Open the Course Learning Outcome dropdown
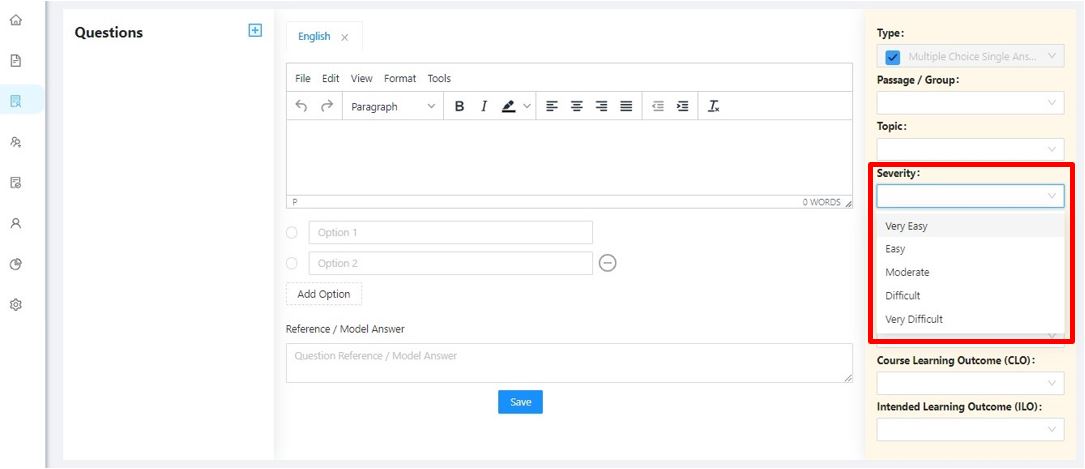Image resolution: width=1085 pixels, height=469 pixels. click(x=969, y=383)
